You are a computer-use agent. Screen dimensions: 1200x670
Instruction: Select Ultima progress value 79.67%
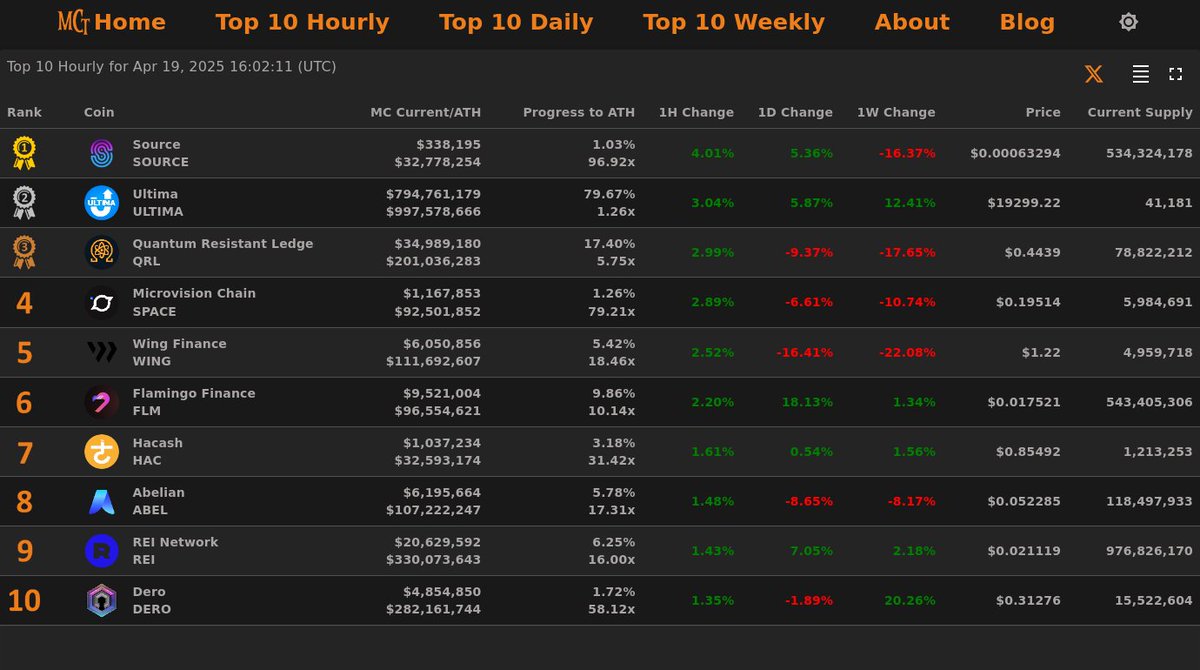point(609,194)
